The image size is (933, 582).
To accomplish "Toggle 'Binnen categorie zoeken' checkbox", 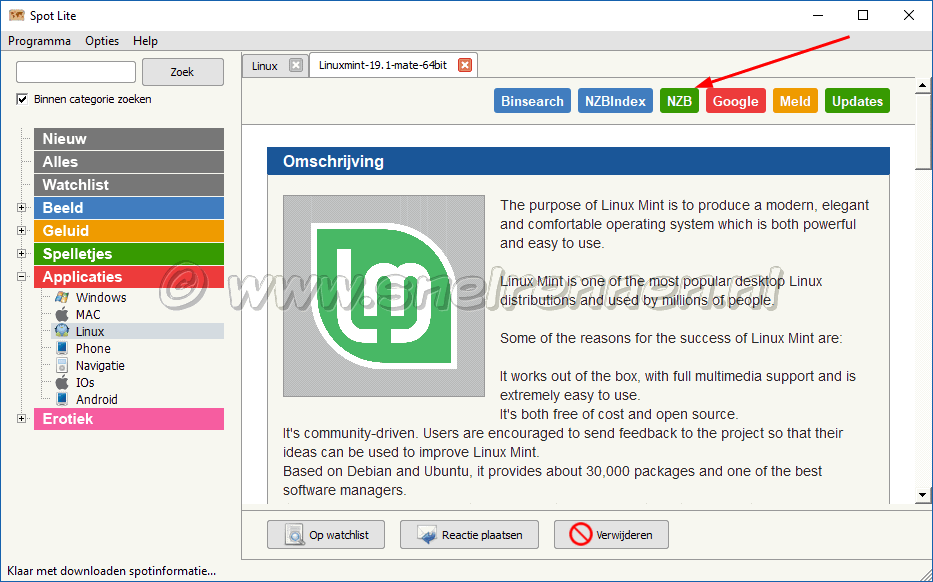I will 22,99.
